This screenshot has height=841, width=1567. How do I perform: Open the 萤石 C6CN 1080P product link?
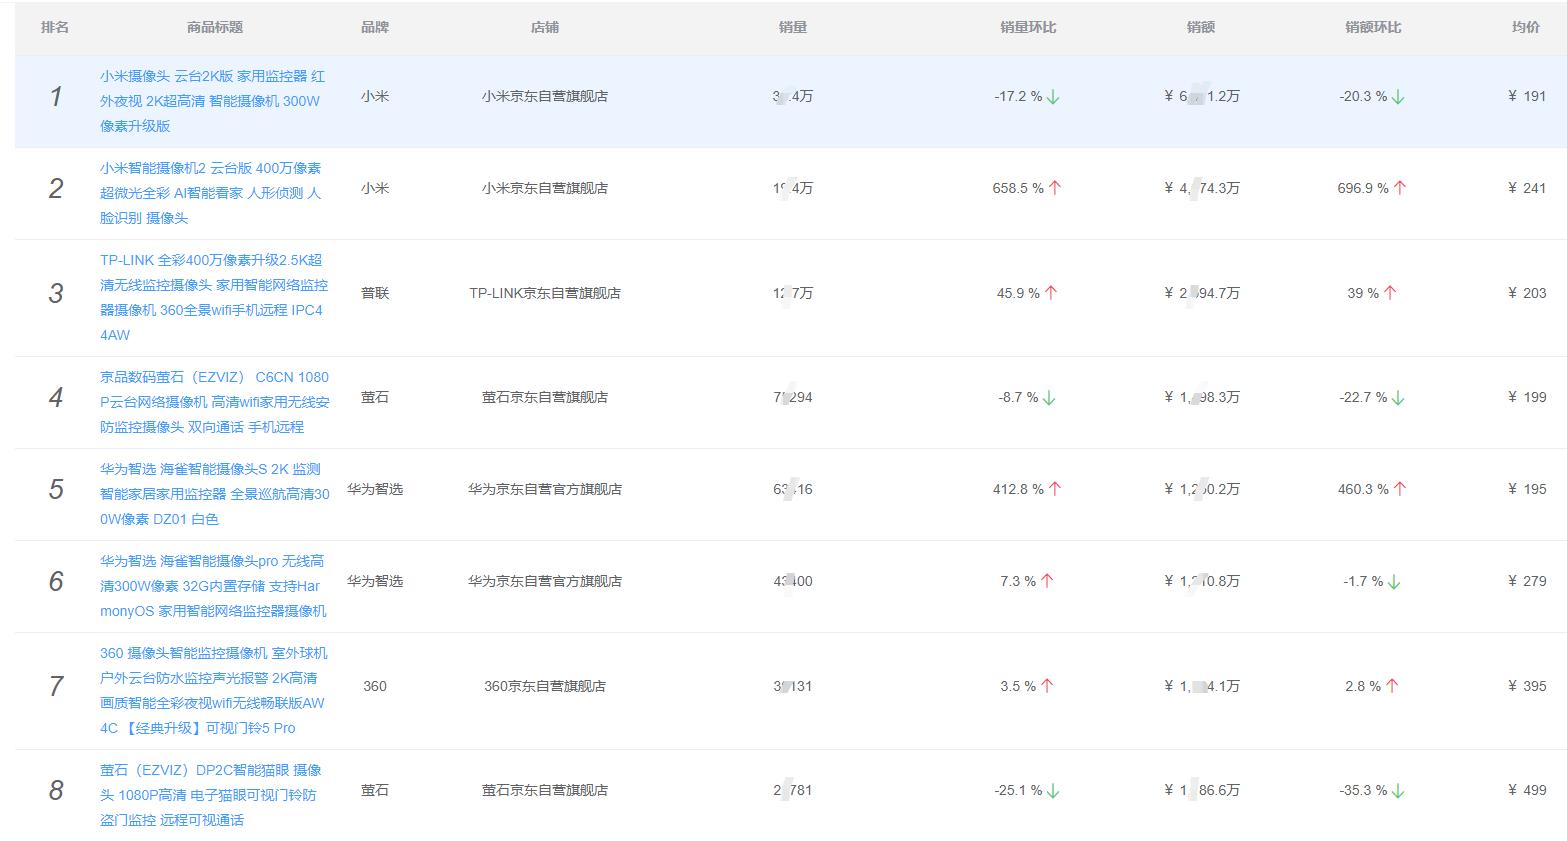tap(215, 402)
